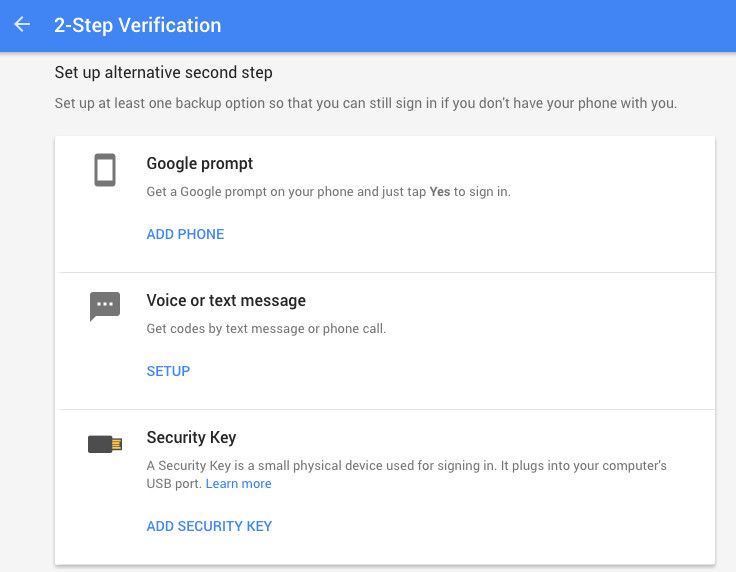
Task: Go back using the header arrow
Action: pyautogui.click(x=22, y=24)
